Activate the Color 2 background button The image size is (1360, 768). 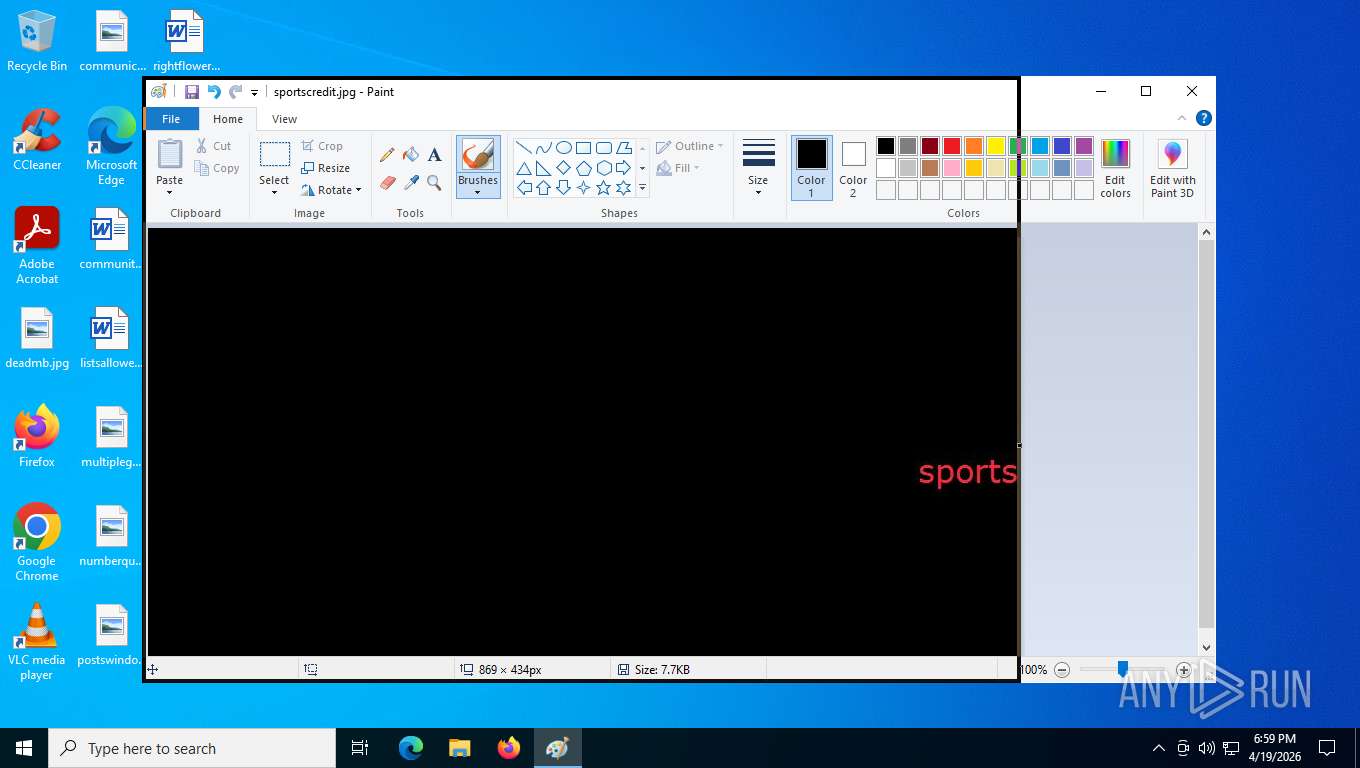pyautogui.click(x=853, y=167)
